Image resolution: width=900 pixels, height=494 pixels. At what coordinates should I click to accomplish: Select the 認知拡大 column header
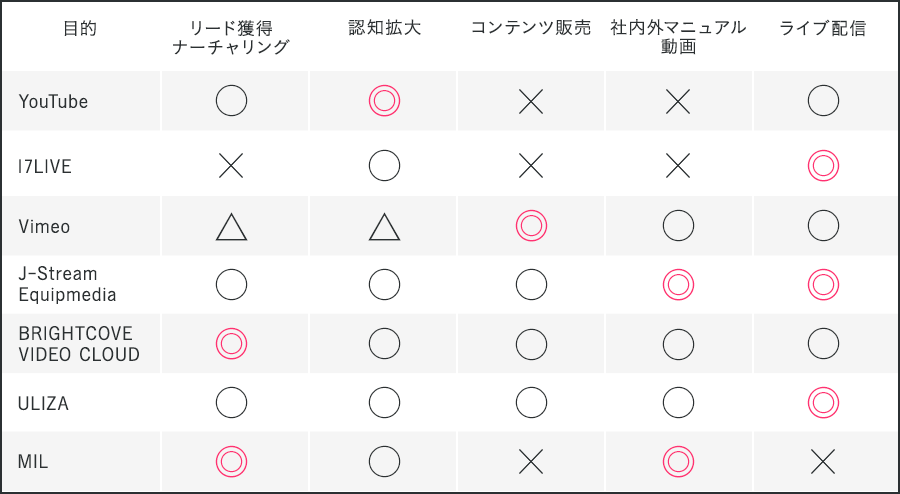coord(385,28)
